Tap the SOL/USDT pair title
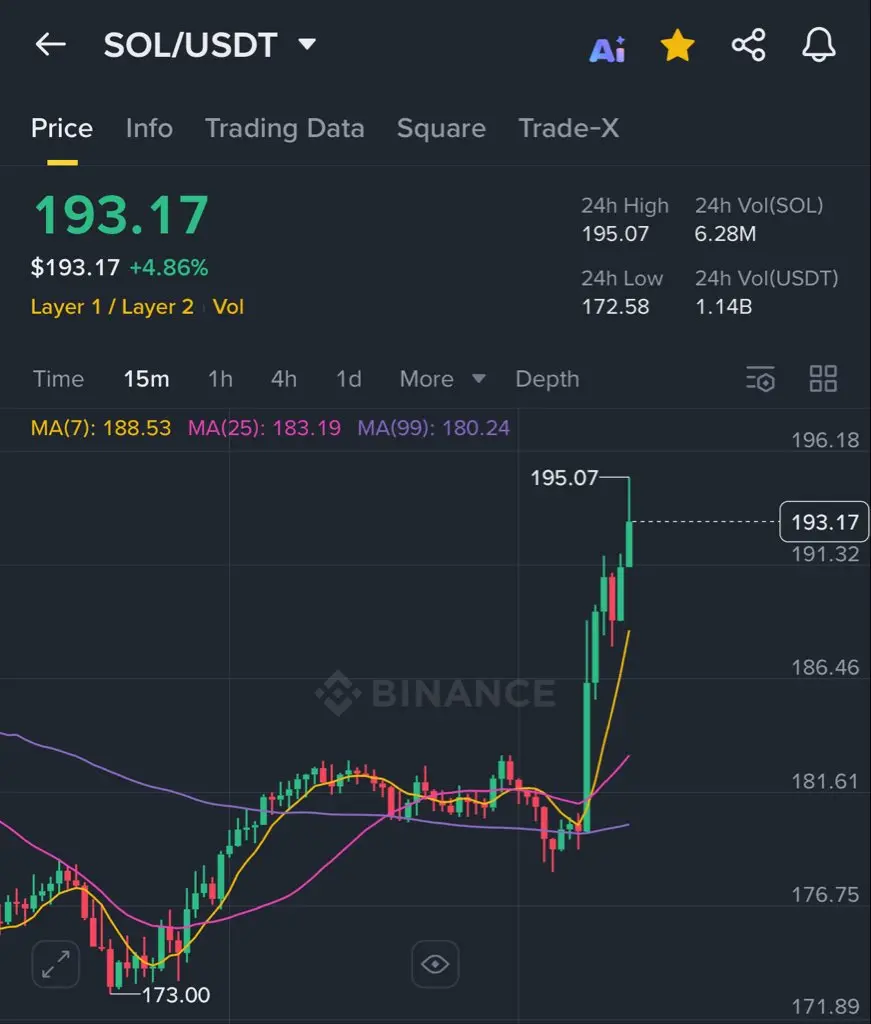The width and height of the screenshot is (871, 1024). click(191, 45)
